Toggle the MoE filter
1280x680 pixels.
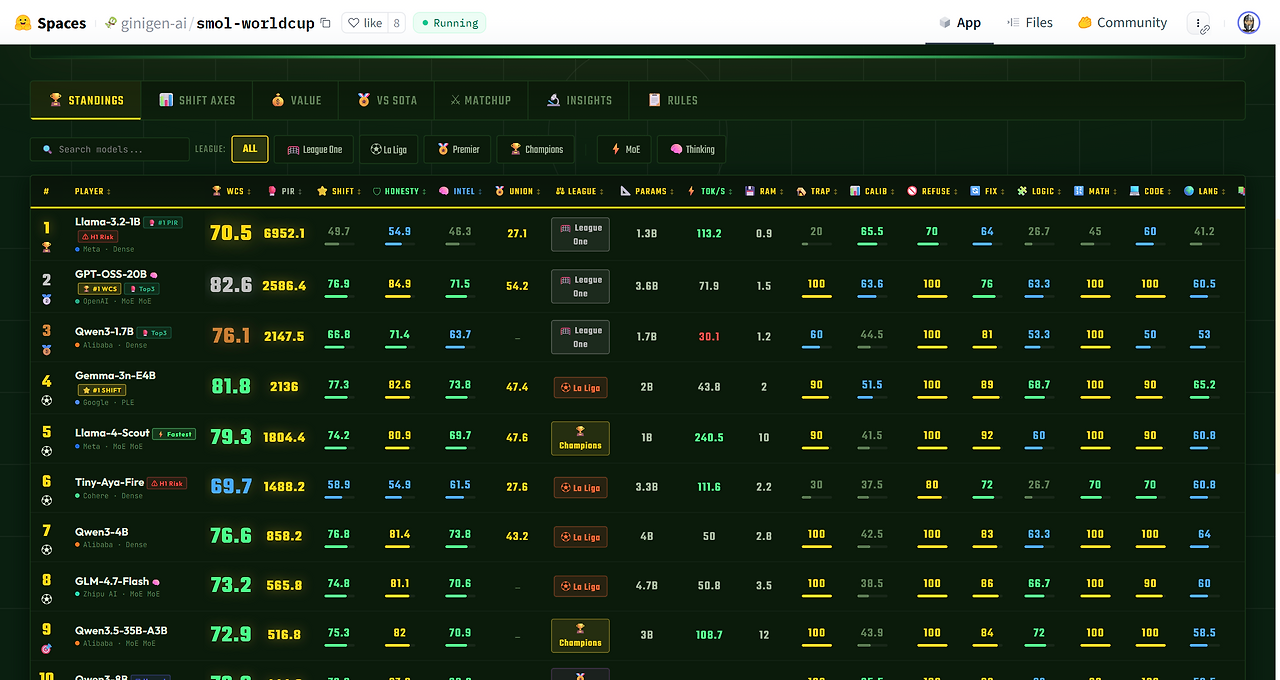[625, 149]
